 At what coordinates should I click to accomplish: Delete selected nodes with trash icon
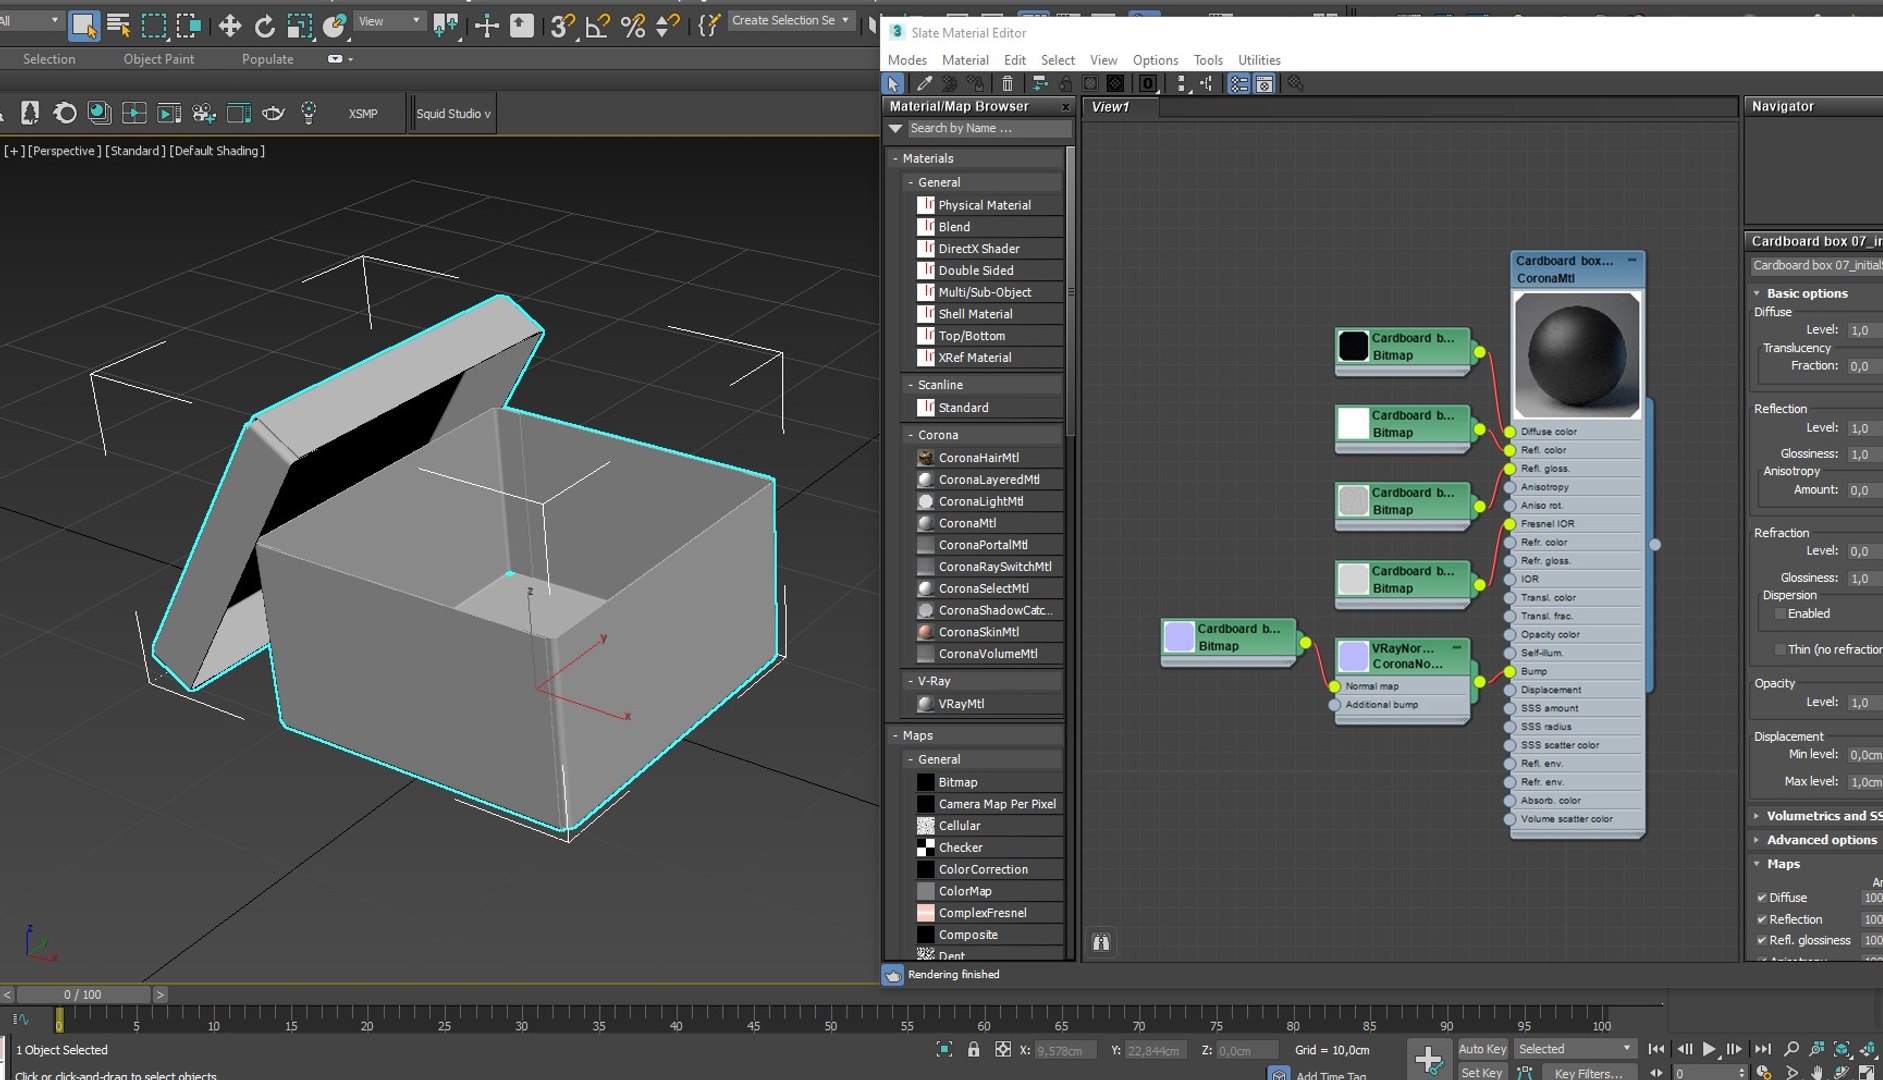click(1007, 84)
